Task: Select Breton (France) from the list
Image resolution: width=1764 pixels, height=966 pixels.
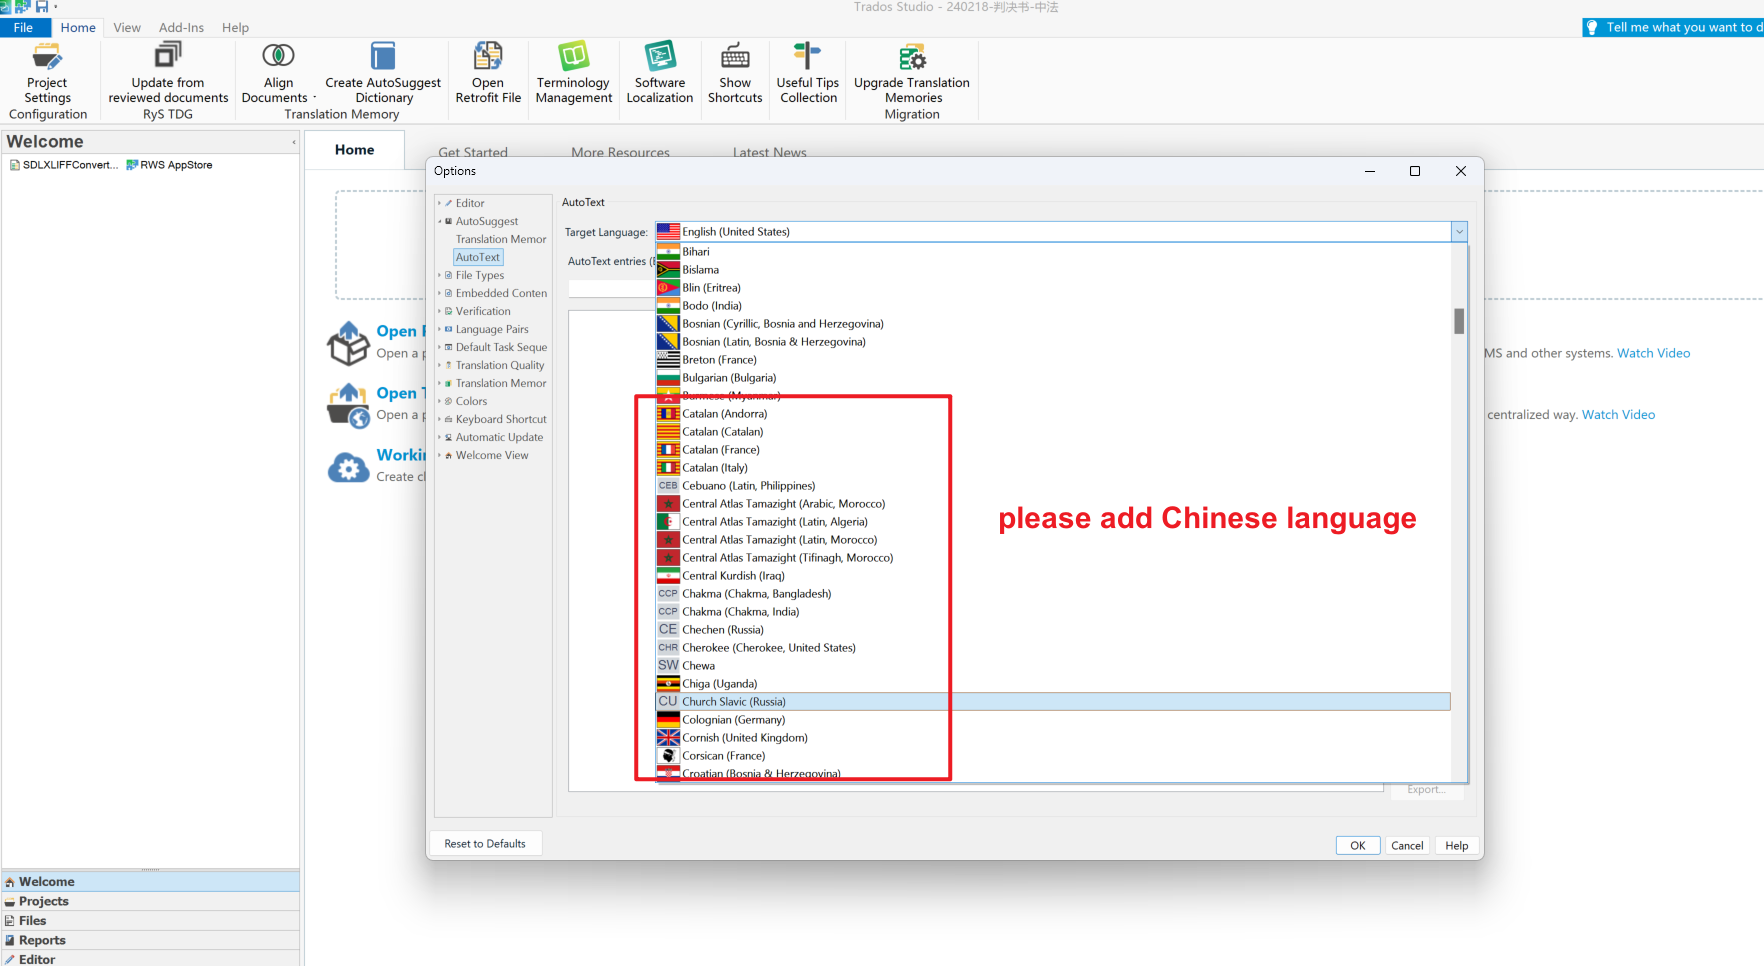Action: (1053, 360)
